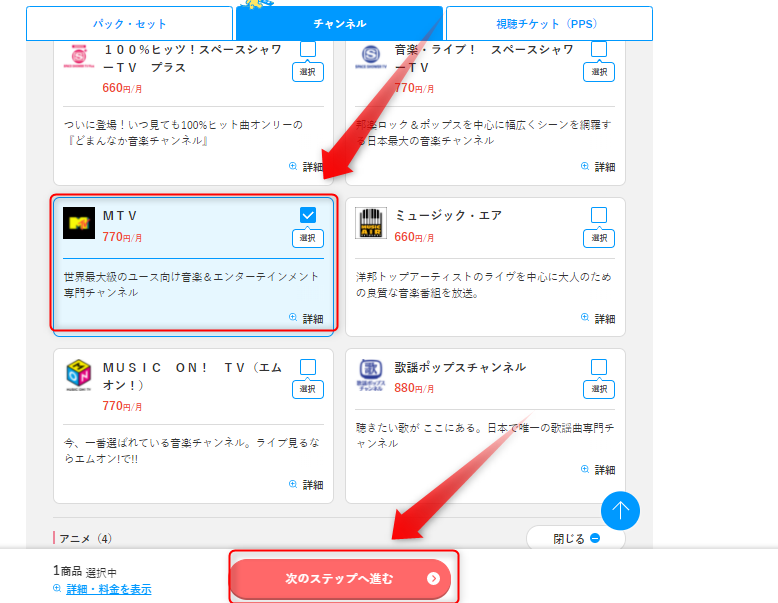Open 詳細 for 100%ヒッツ！スペースシャワーTV プラス

(x=307, y=167)
